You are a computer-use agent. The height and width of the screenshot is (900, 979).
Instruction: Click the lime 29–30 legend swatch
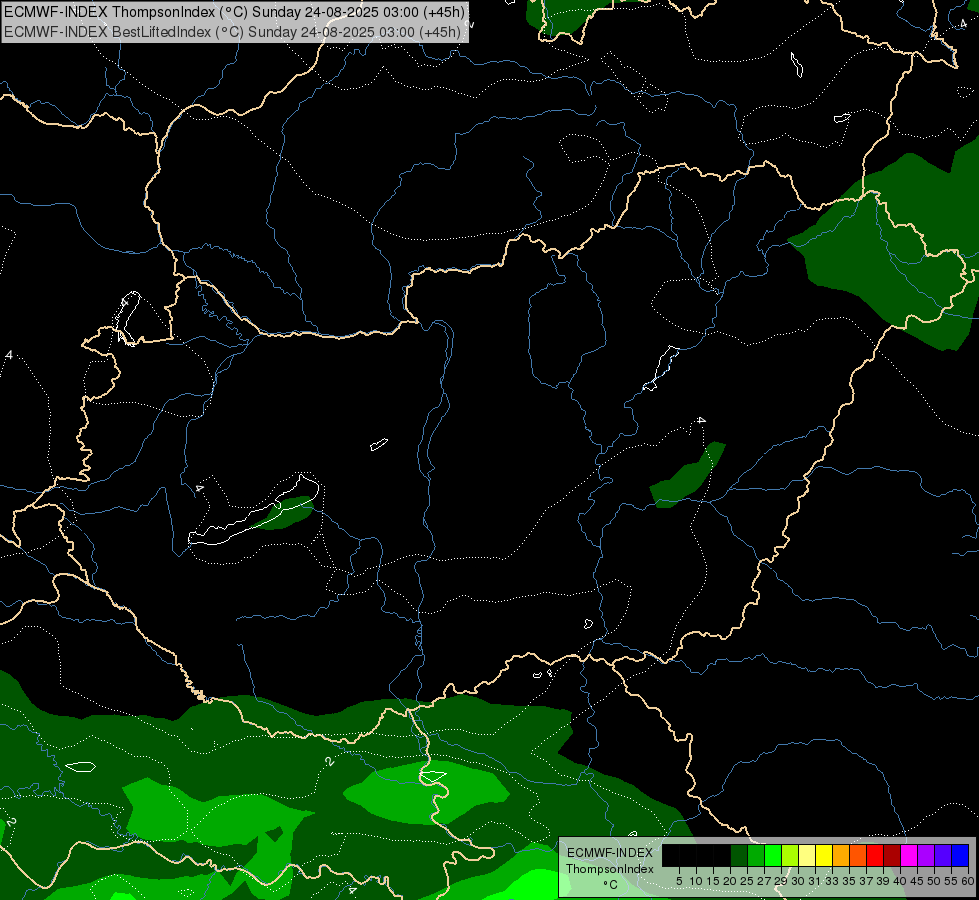pyautogui.click(x=790, y=855)
